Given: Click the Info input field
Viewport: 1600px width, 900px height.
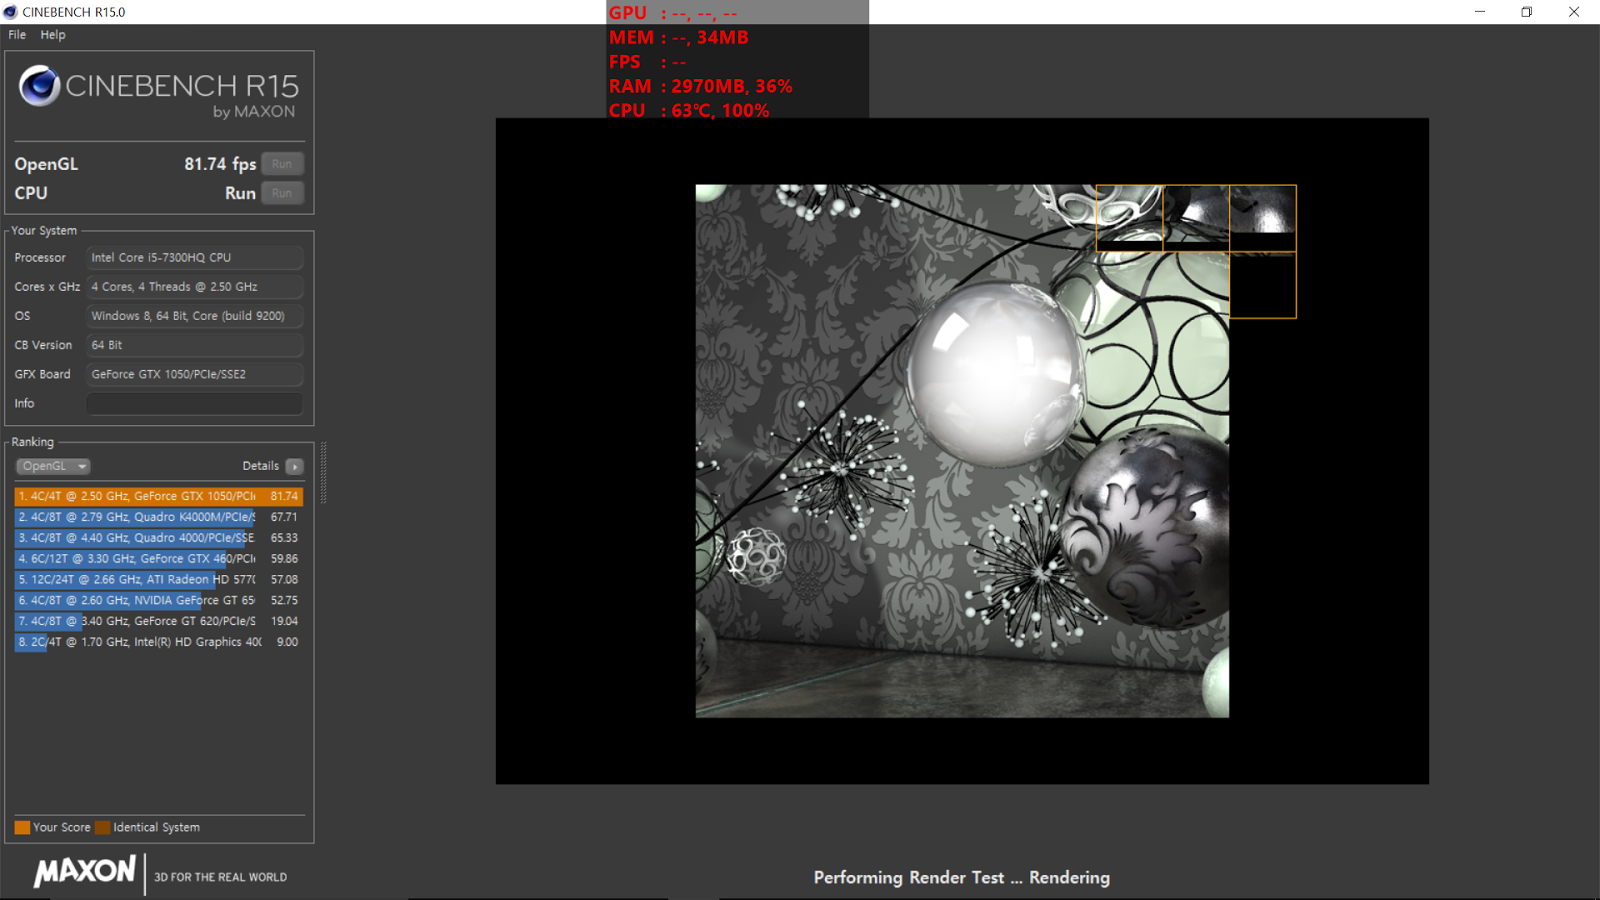Looking at the screenshot, I should (x=194, y=403).
